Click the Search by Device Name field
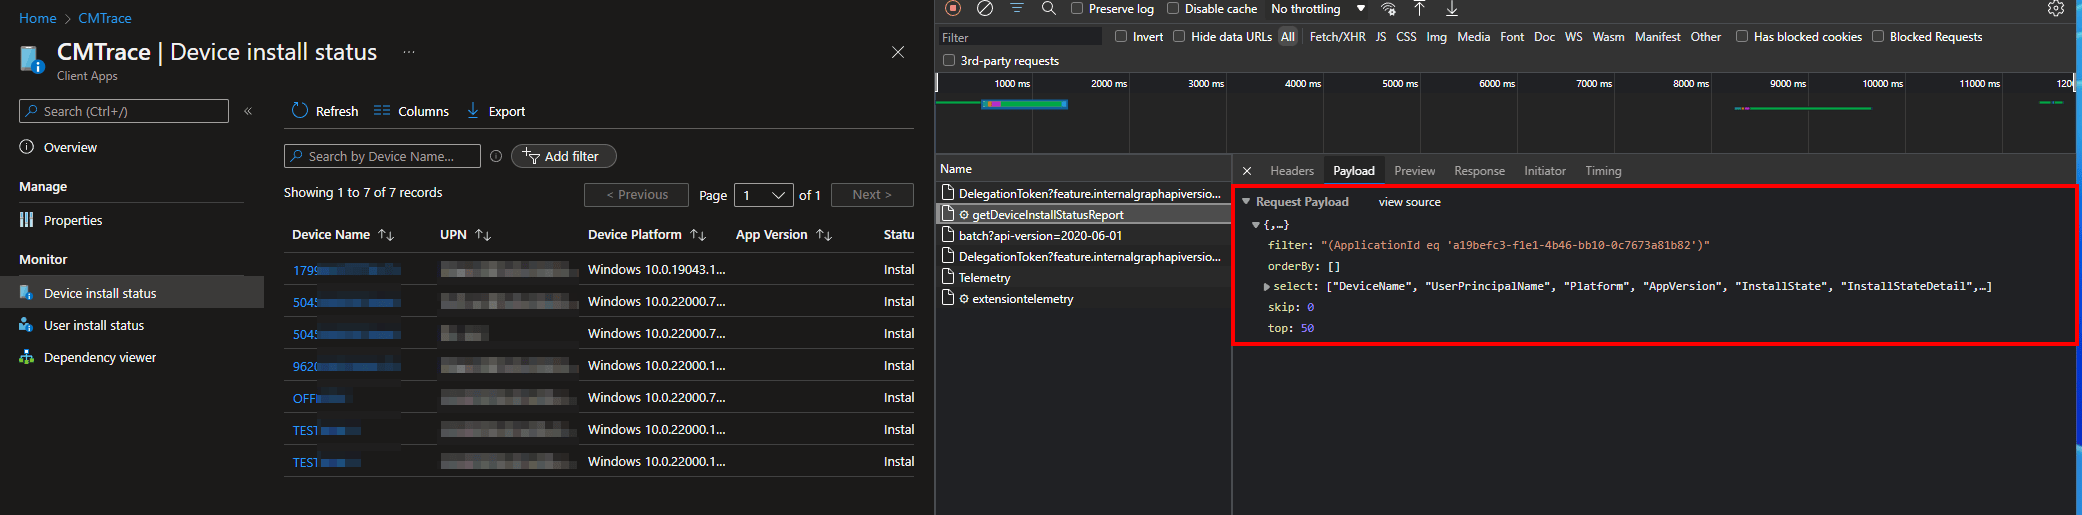Image resolution: width=2082 pixels, height=515 pixels. pyautogui.click(x=382, y=156)
